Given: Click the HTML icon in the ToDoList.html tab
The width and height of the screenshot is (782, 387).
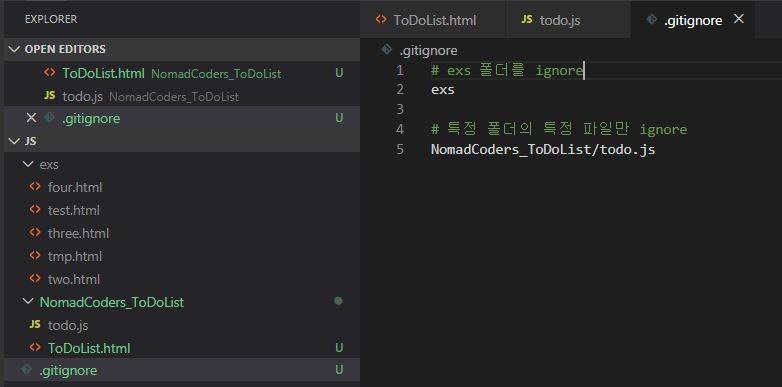Looking at the screenshot, I should click(381, 19).
